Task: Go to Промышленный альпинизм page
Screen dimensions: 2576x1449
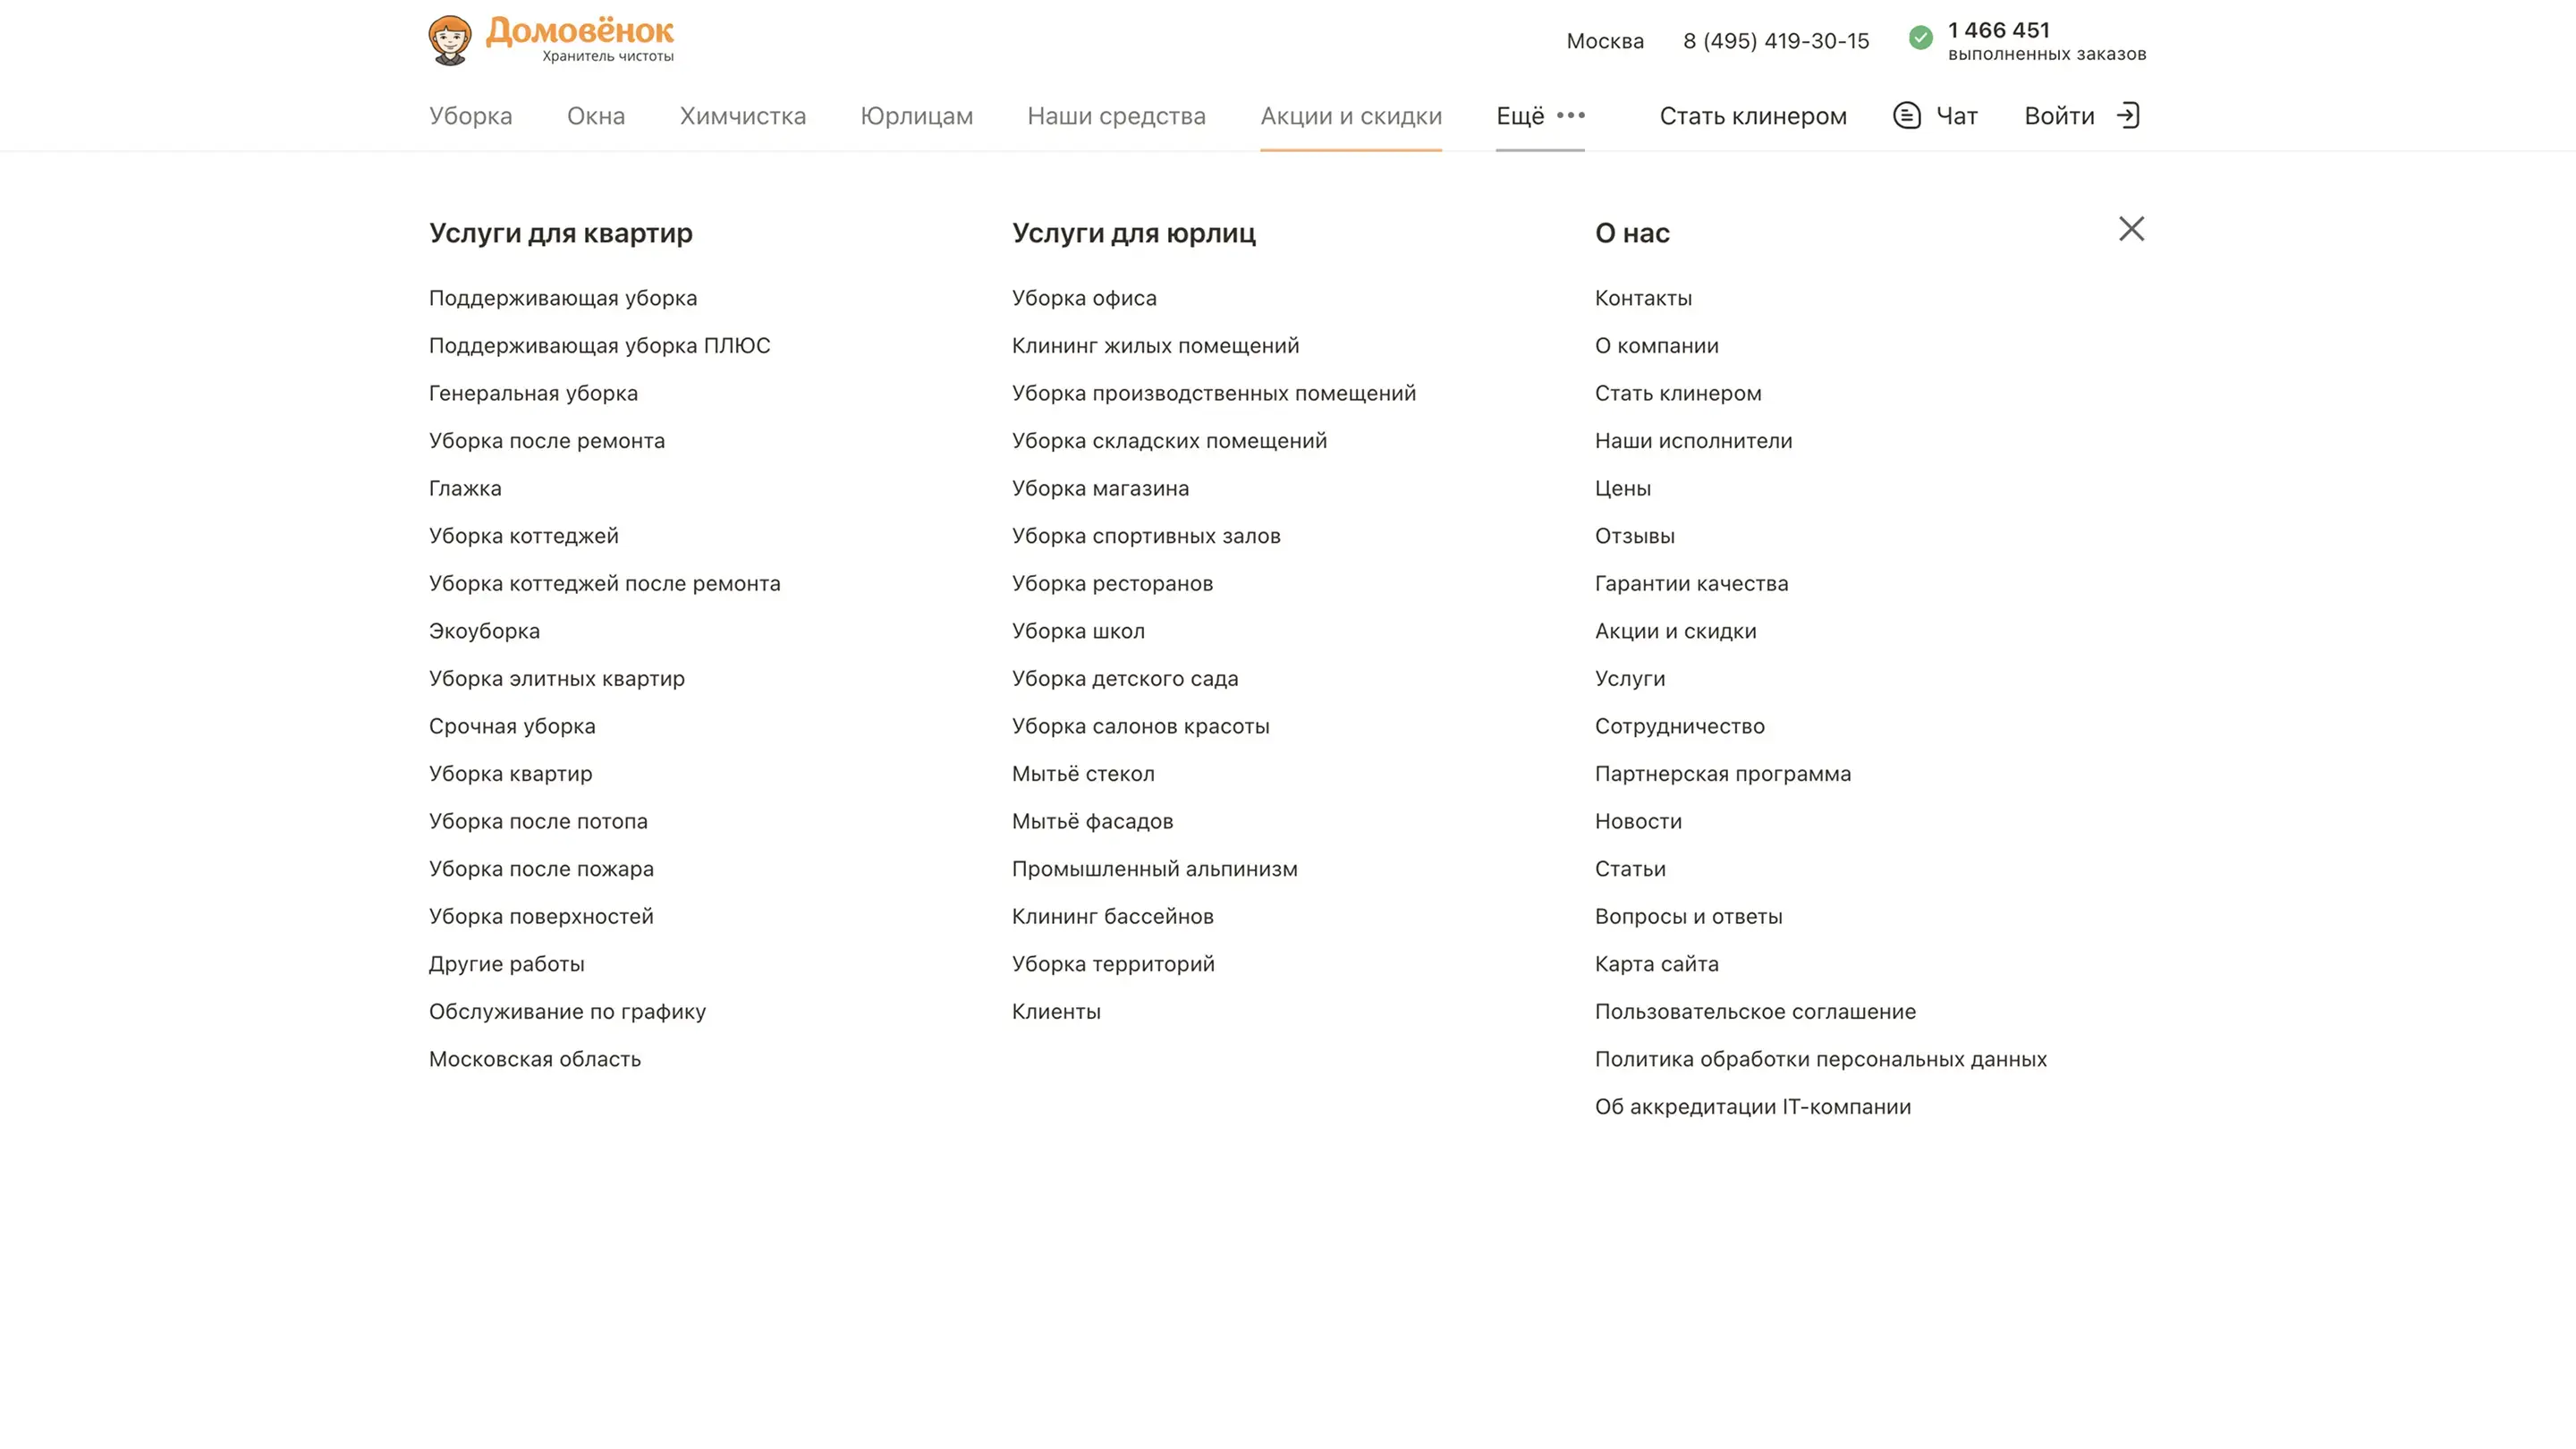Action: pyautogui.click(x=1154, y=869)
